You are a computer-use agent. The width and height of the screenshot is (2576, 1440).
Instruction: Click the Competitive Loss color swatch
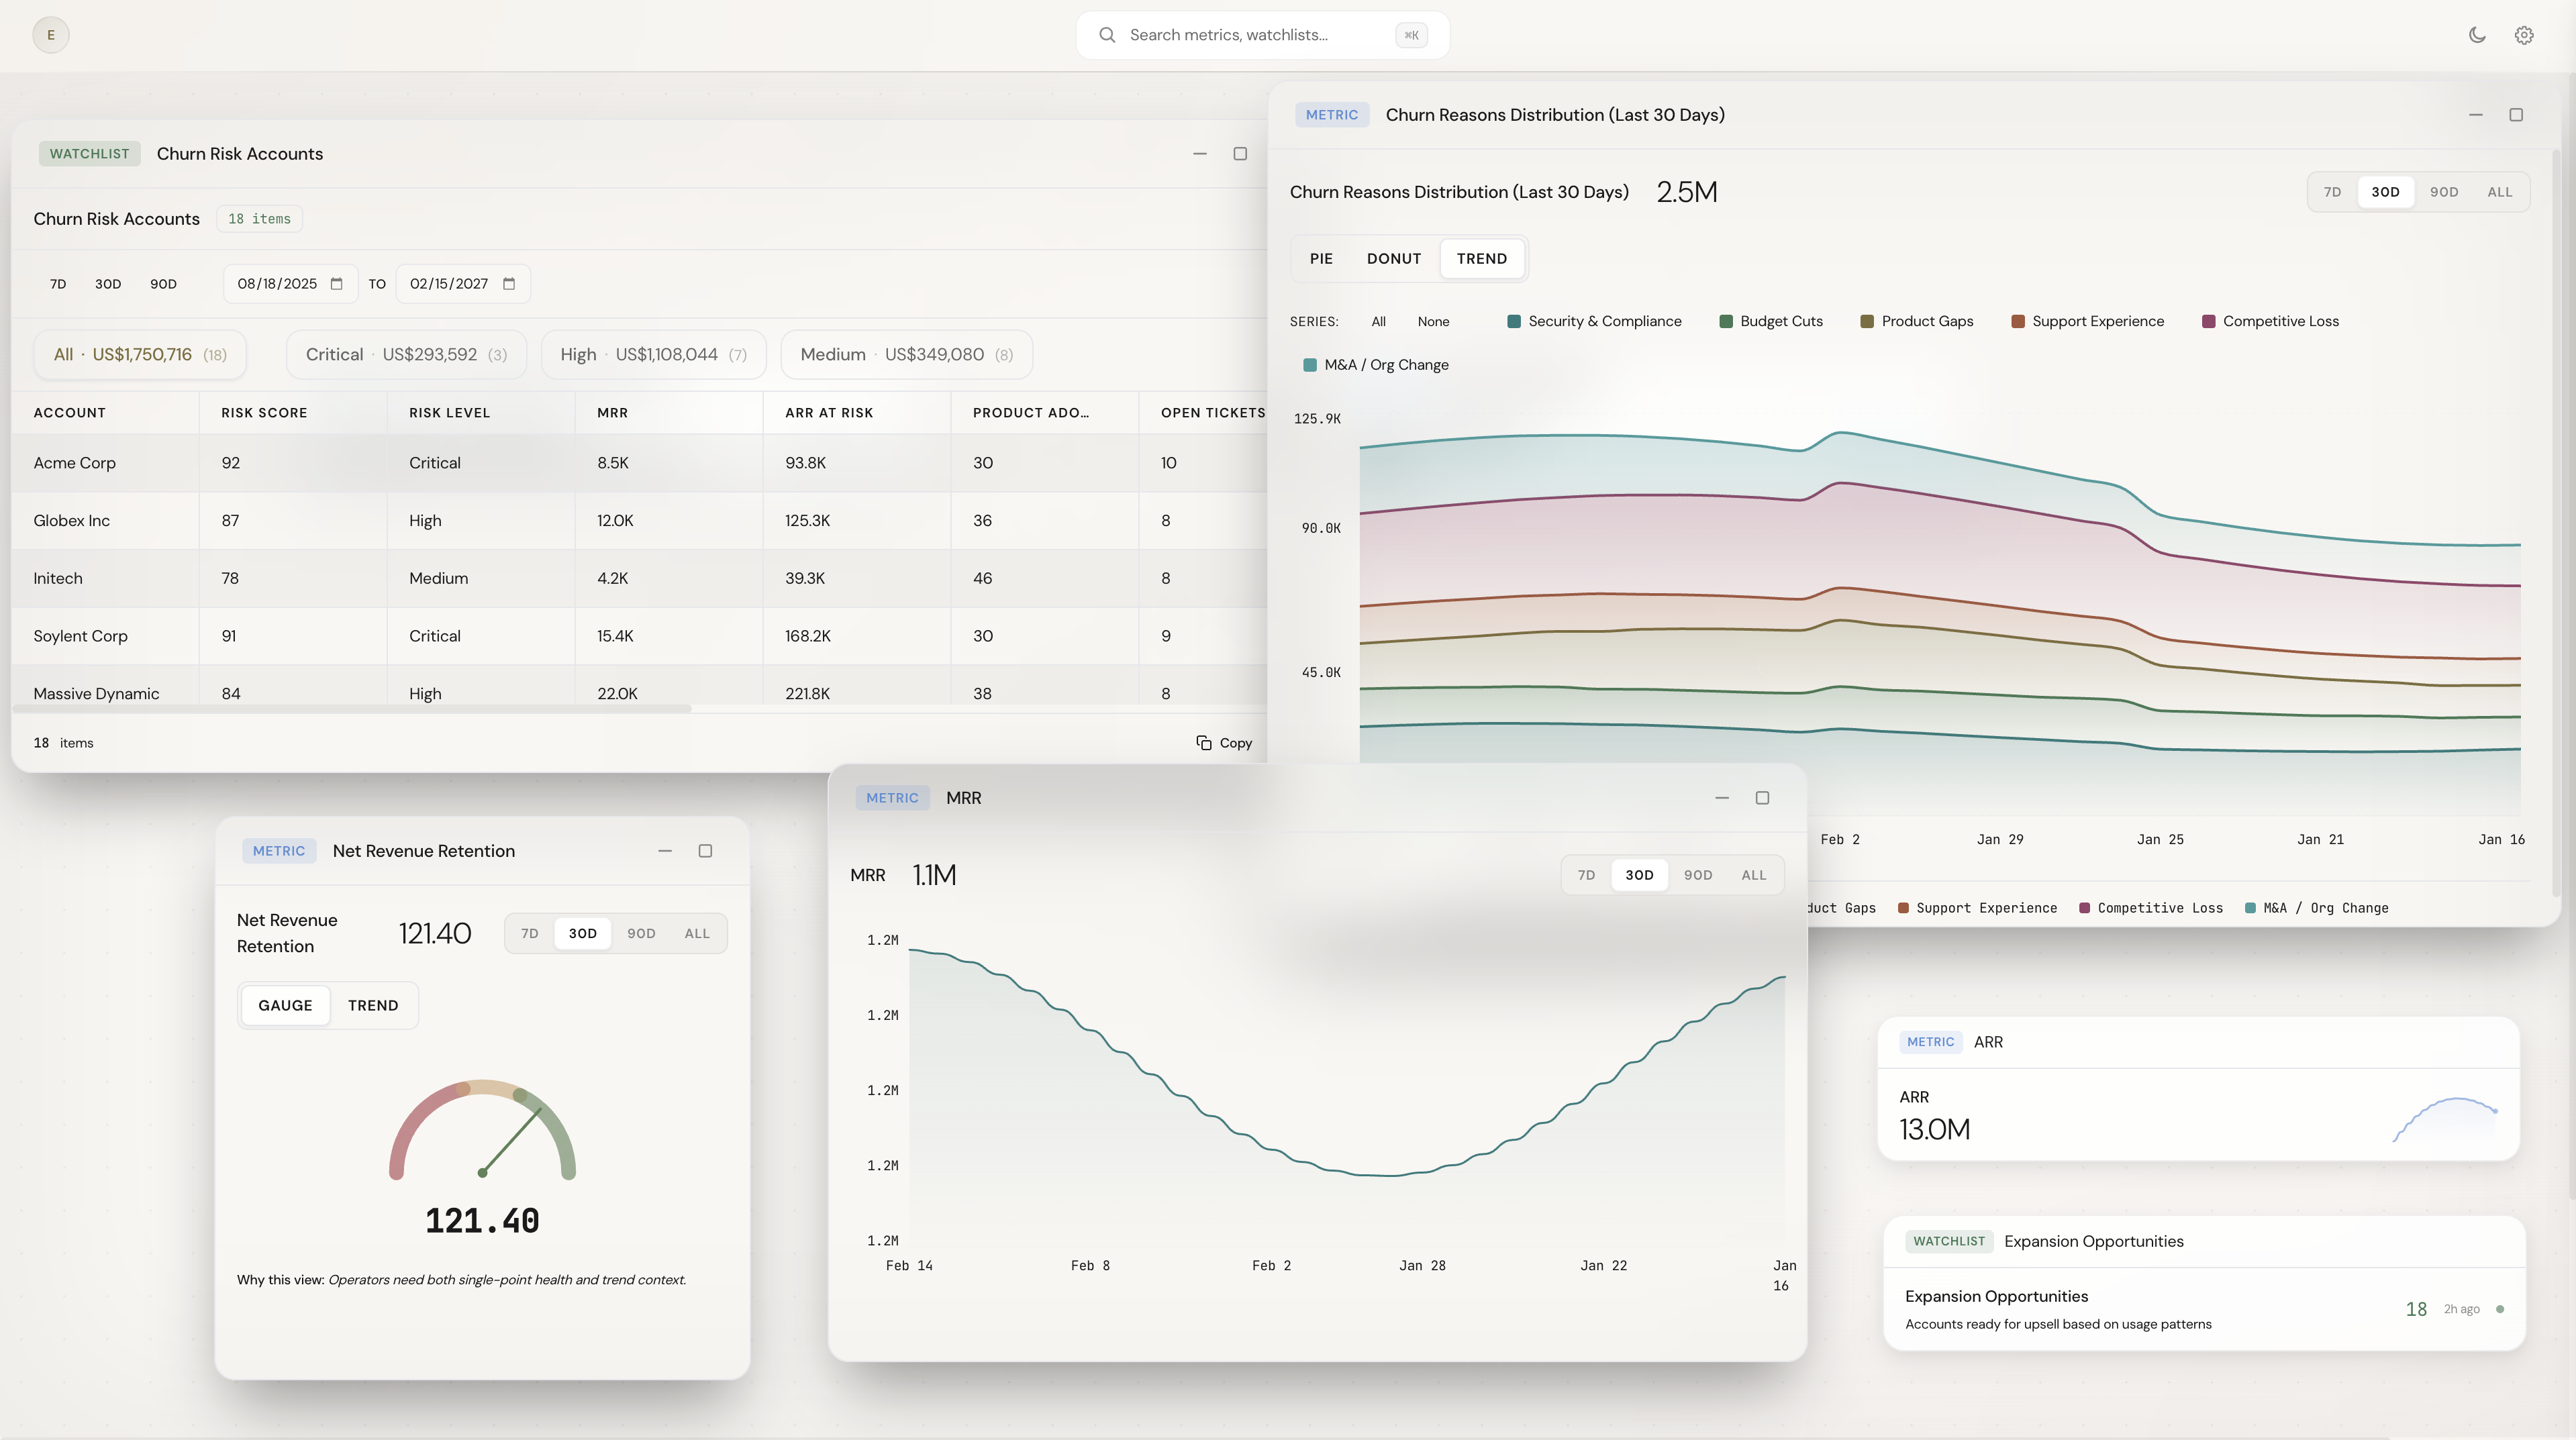pos(2208,321)
